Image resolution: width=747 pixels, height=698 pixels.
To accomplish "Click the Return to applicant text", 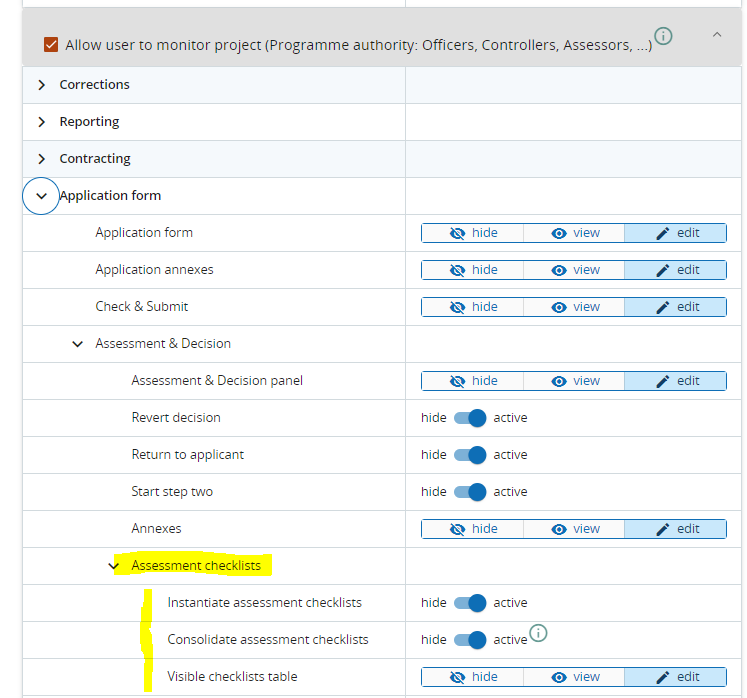I will coord(188,455).
